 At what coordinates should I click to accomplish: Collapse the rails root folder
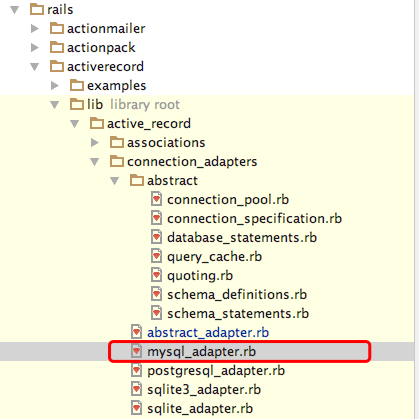[x=14, y=10]
